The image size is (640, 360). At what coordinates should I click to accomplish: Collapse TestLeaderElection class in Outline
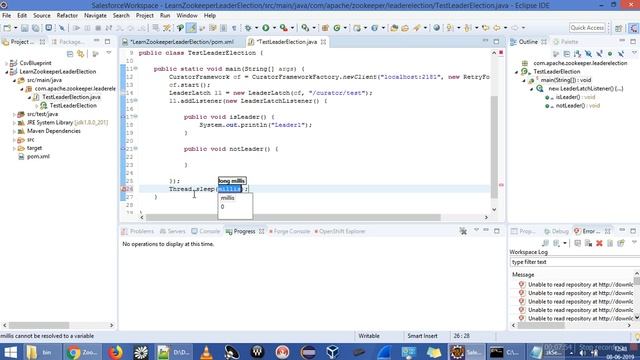tap(517, 72)
